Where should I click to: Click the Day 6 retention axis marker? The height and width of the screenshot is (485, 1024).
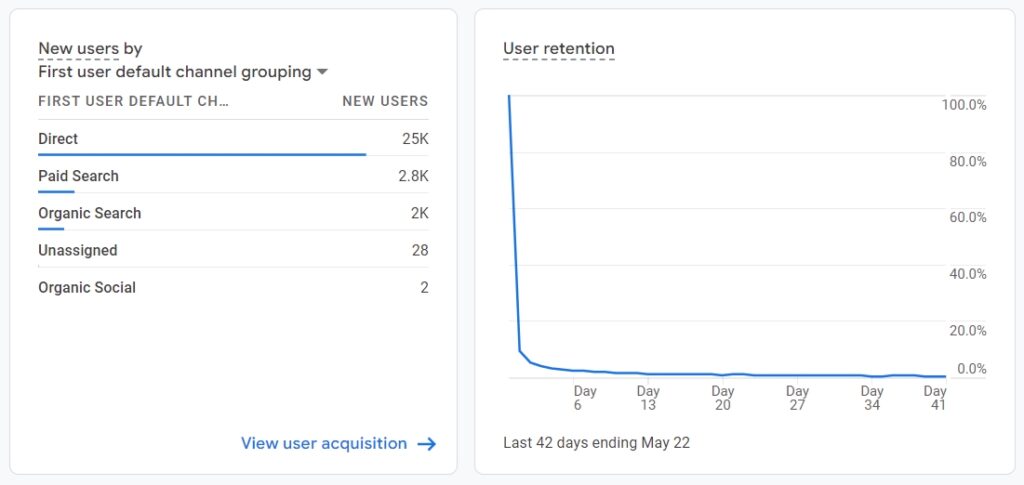point(585,398)
